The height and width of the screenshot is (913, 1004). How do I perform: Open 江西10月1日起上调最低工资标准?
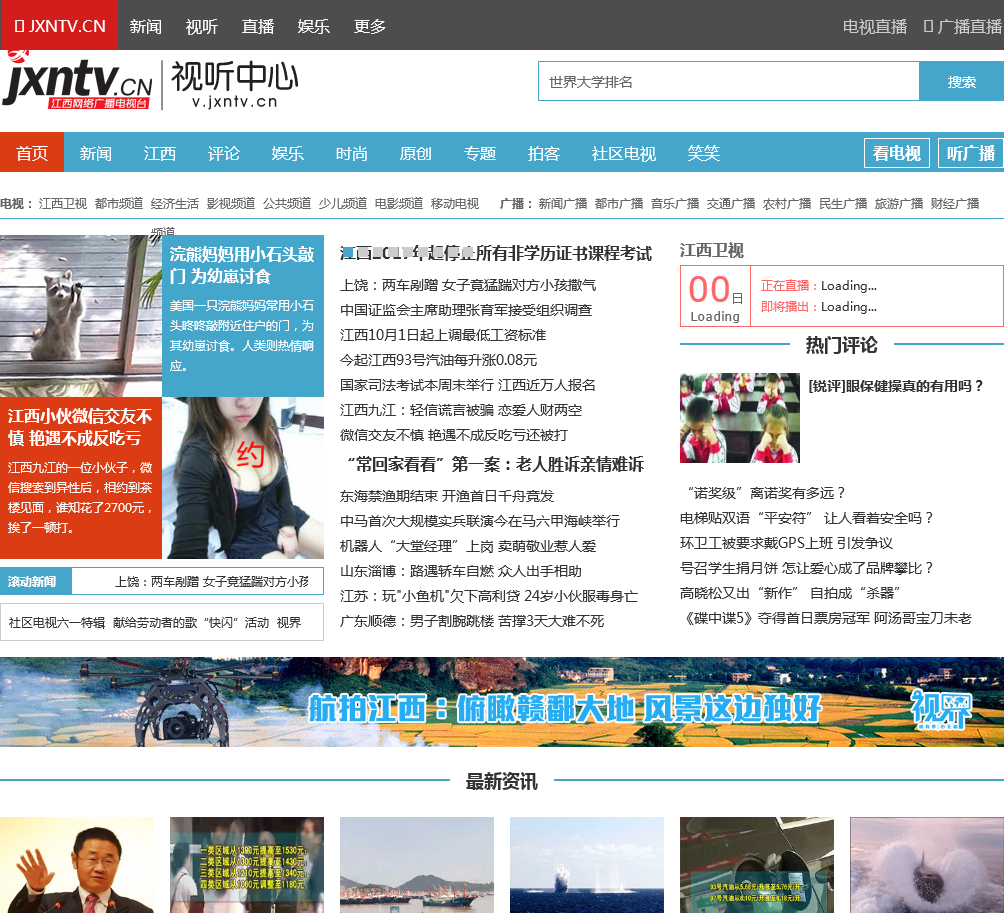pos(443,335)
